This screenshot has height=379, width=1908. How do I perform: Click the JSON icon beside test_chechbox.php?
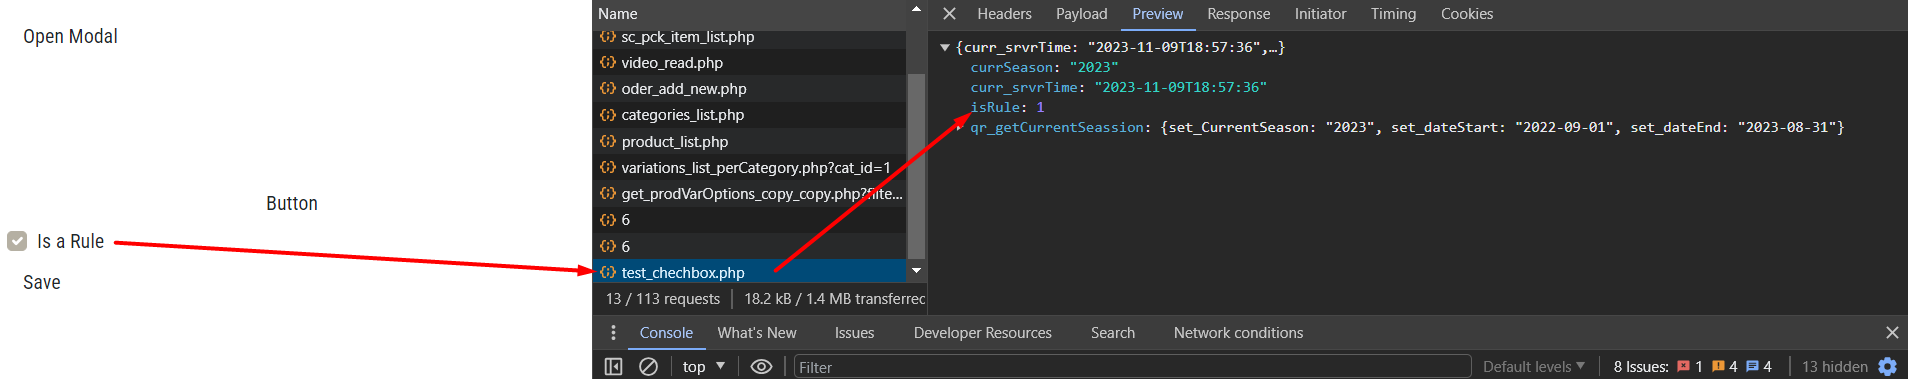[x=607, y=272]
